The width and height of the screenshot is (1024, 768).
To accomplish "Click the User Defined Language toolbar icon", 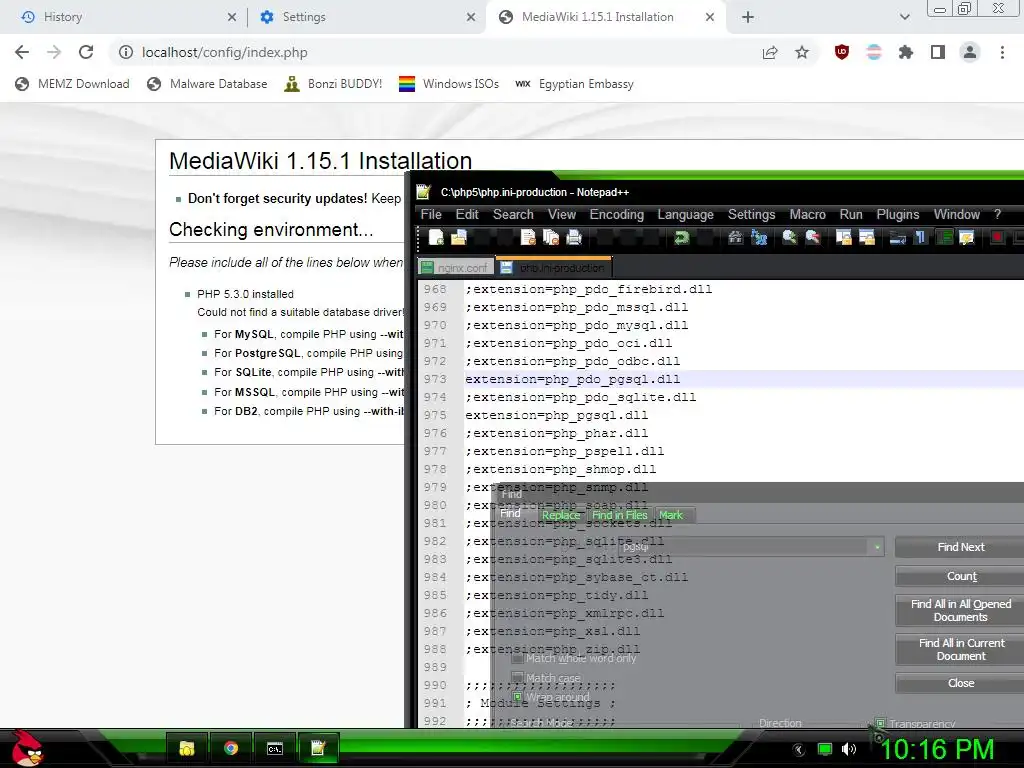I will coord(967,238).
